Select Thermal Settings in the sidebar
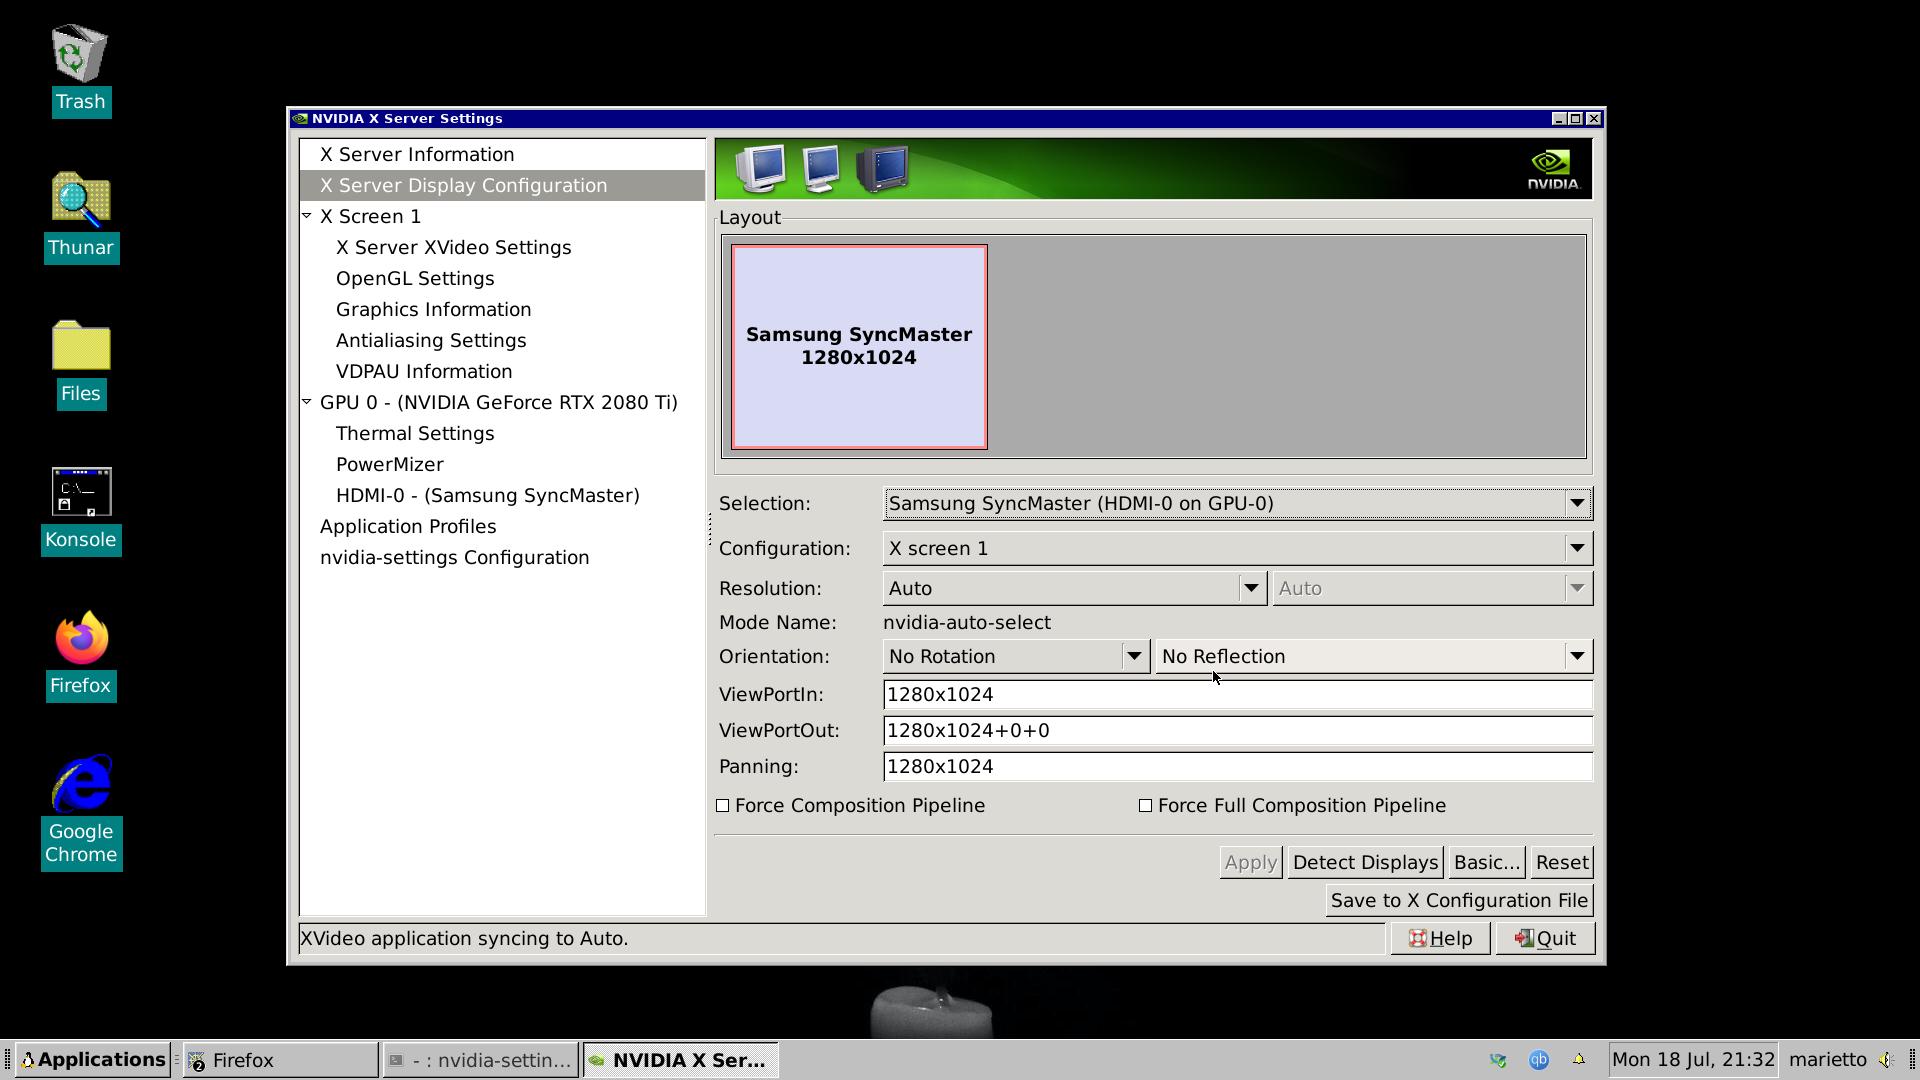The image size is (1920, 1080). (415, 434)
